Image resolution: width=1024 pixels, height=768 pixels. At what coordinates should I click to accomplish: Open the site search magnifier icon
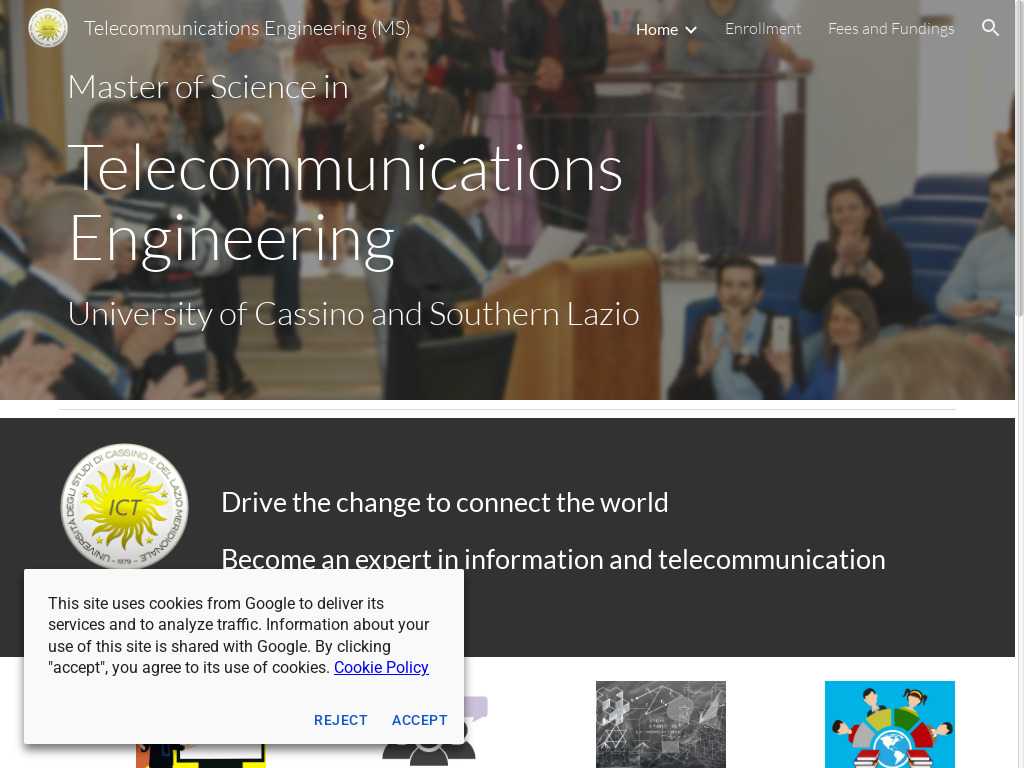pos(990,28)
